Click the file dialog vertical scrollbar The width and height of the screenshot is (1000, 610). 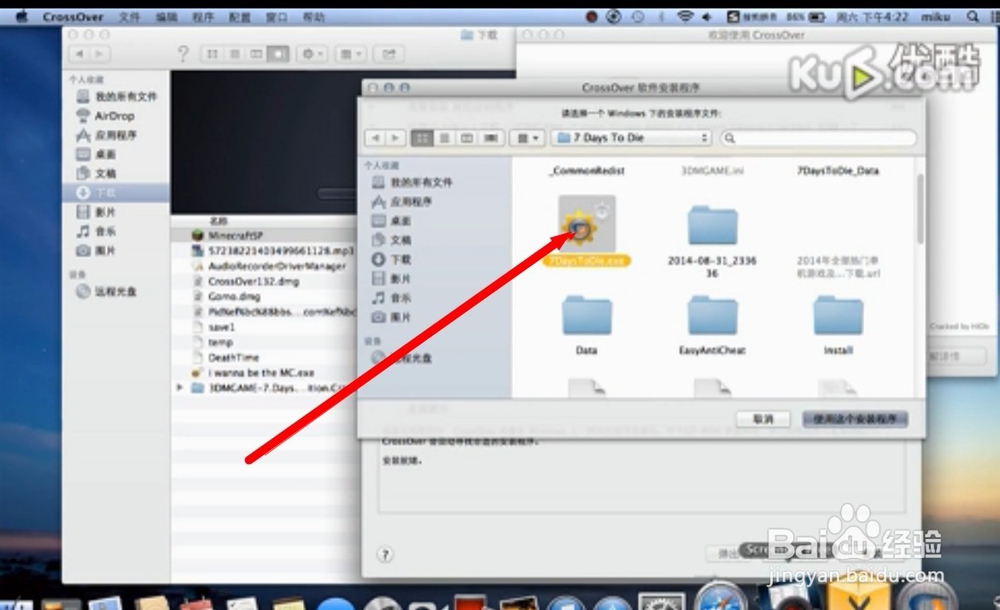[920, 209]
